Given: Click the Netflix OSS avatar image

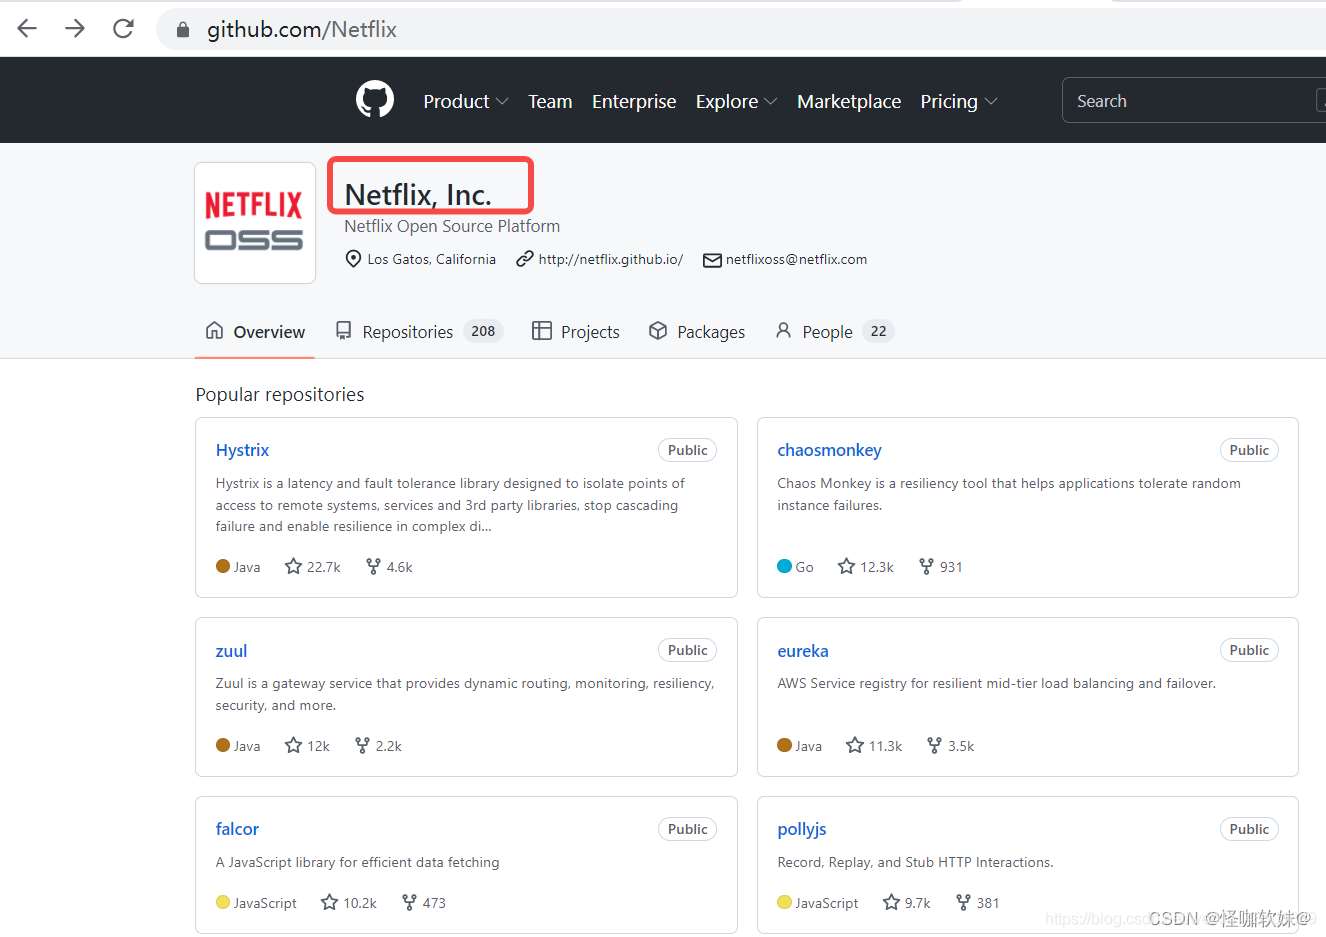Looking at the screenshot, I should point(255,223).
